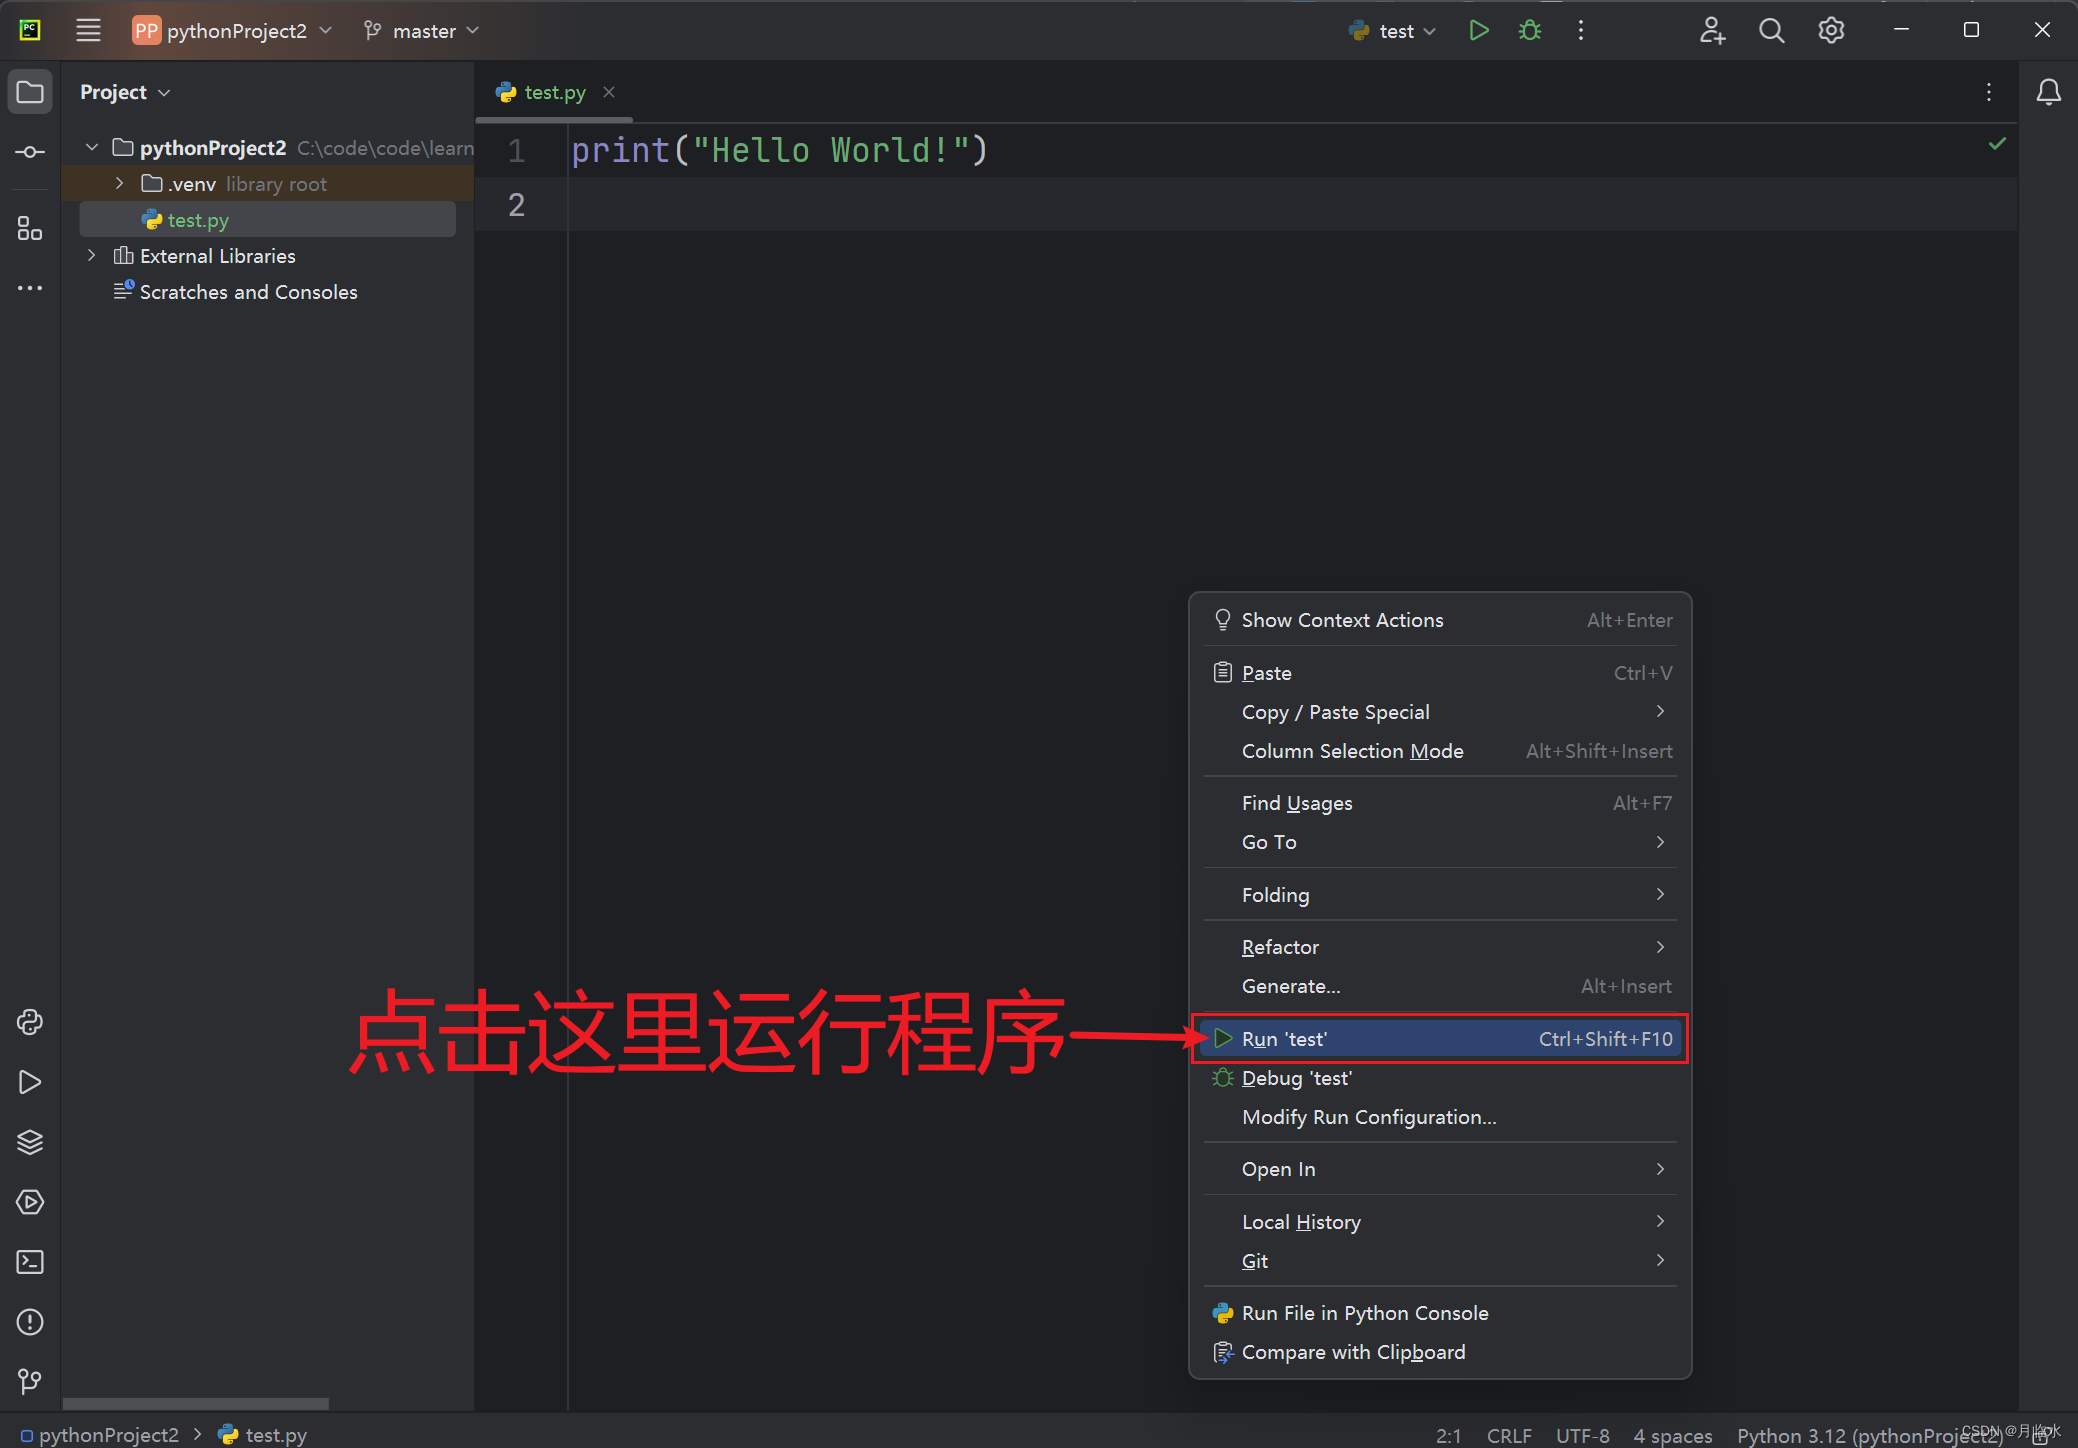
Task: Open the Problems tool window icon
Action: click(x=30, y=1322)
